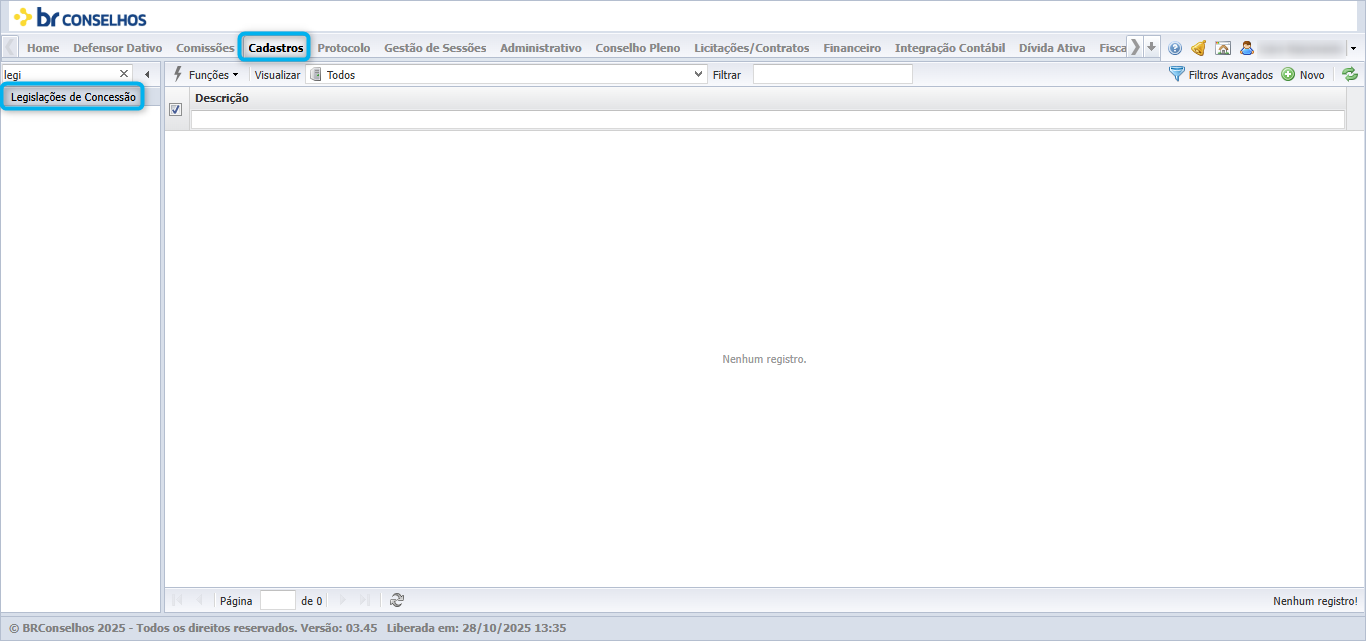The width and height of the screenshot is (1366, 641).
Task: Toggle the select-all checkbox beside Descrição
Action: click(x=175, y=109)
